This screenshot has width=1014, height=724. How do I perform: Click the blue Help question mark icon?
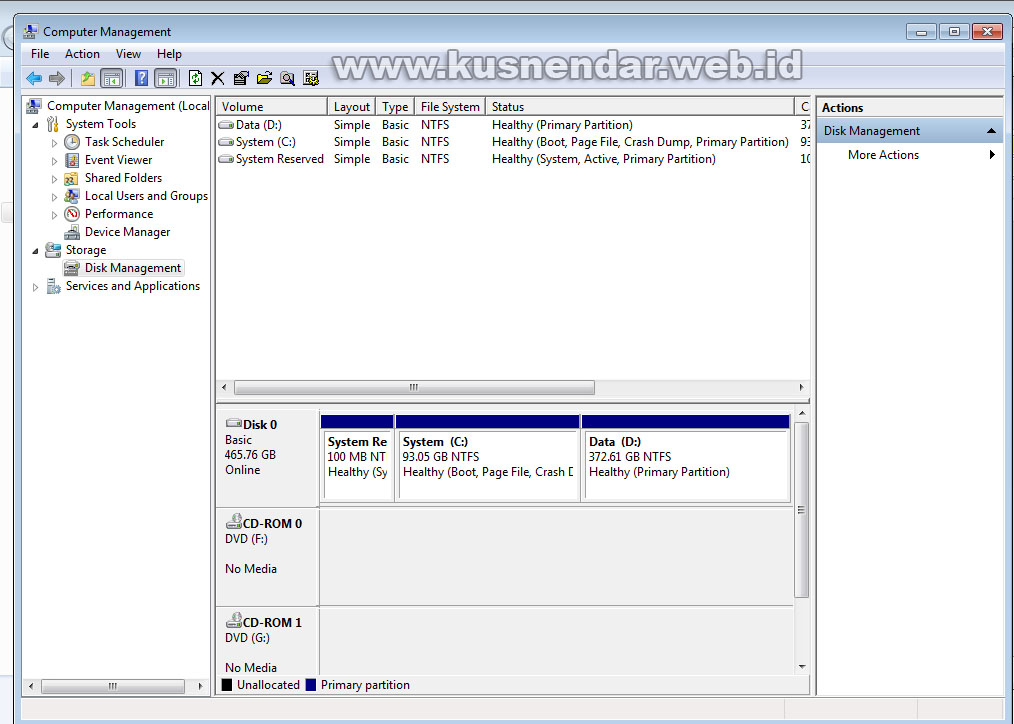coord(141,78)
